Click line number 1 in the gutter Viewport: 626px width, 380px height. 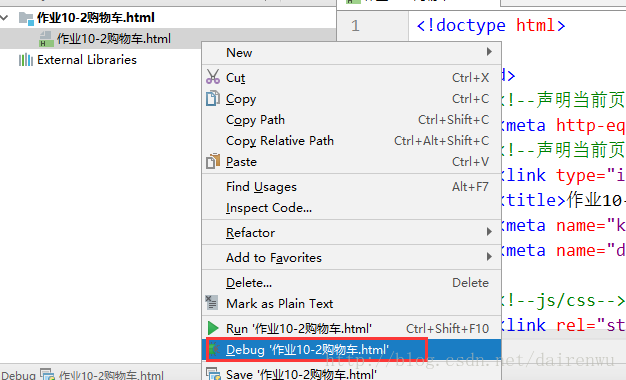point(355,26)
